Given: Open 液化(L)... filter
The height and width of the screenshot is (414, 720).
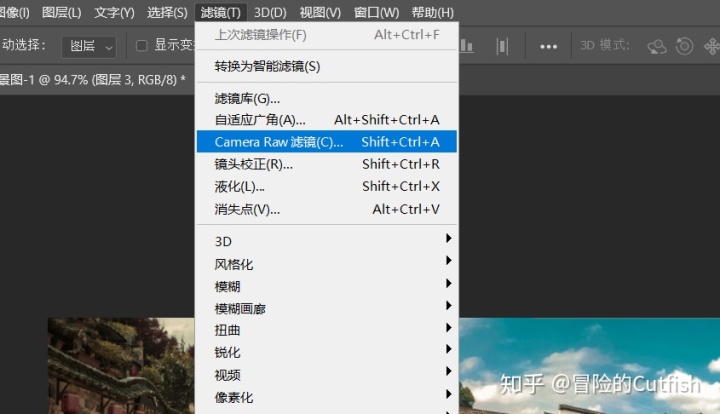Looking at the screenshot, I should (326, 186).
